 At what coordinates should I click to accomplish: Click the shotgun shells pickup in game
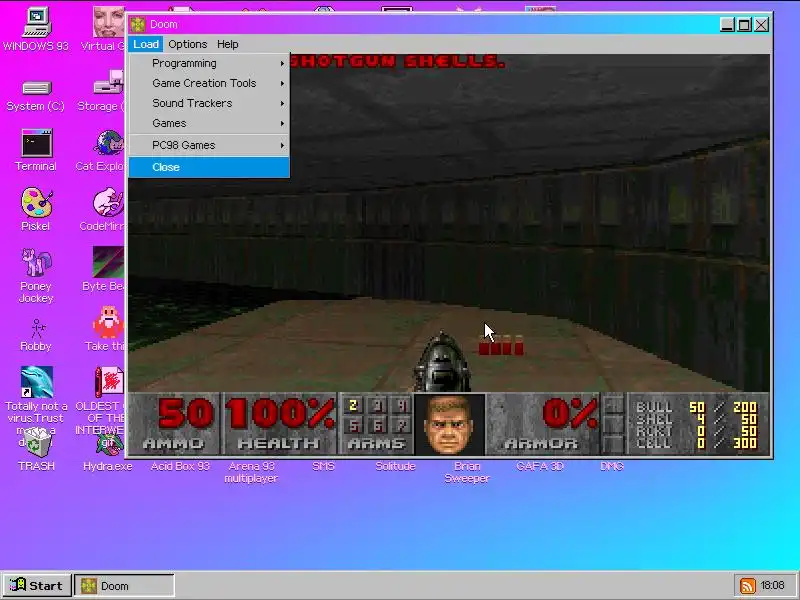click(x=501, y=345)
